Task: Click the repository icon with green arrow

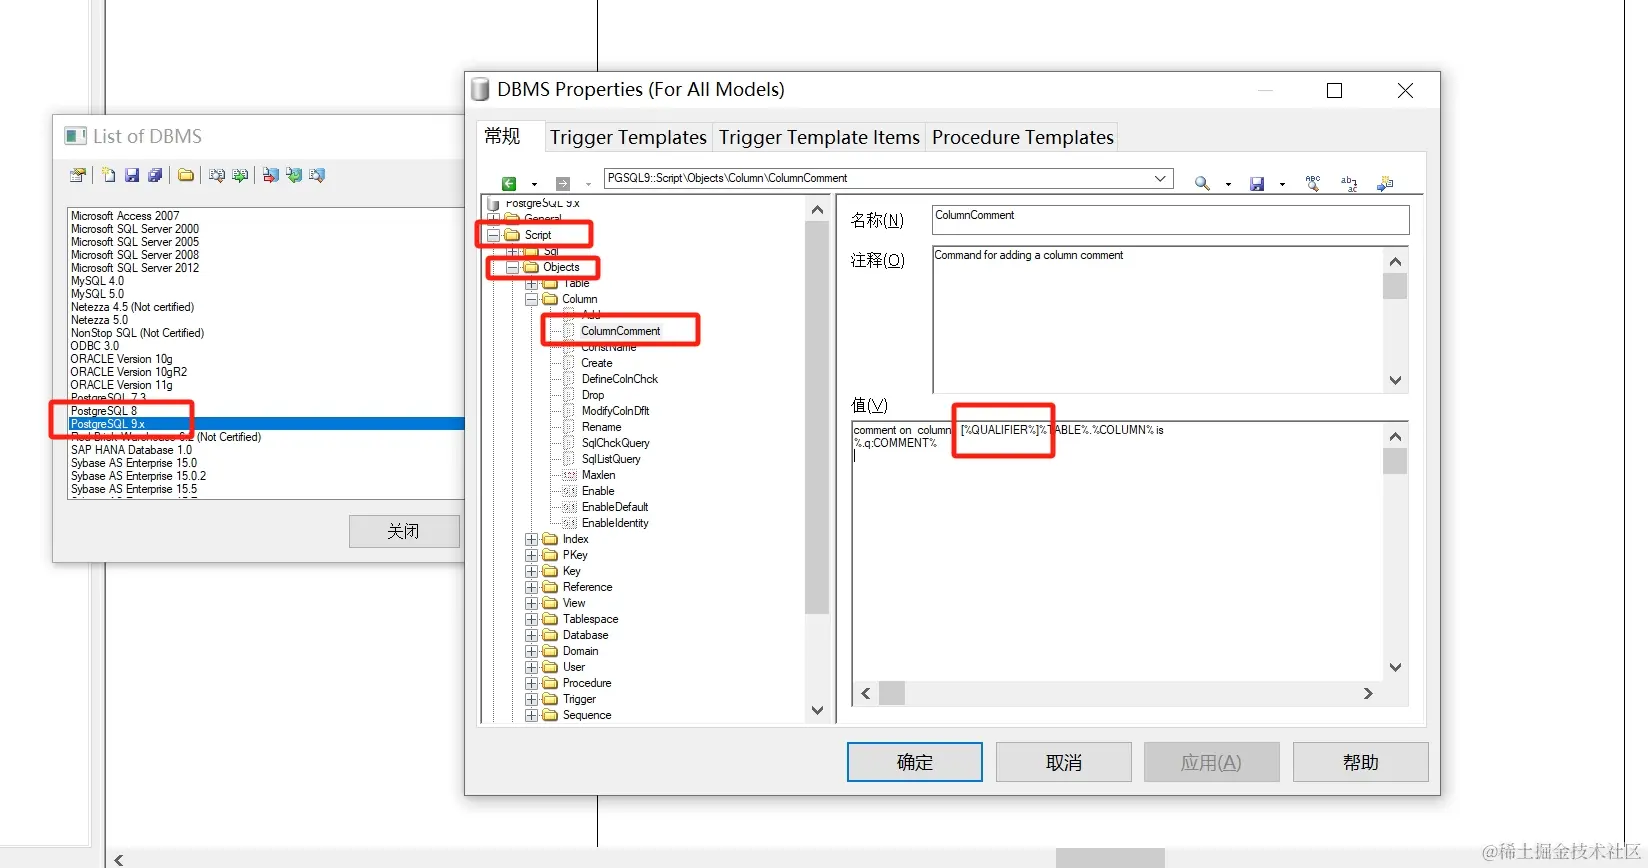Action: point(293,175)
